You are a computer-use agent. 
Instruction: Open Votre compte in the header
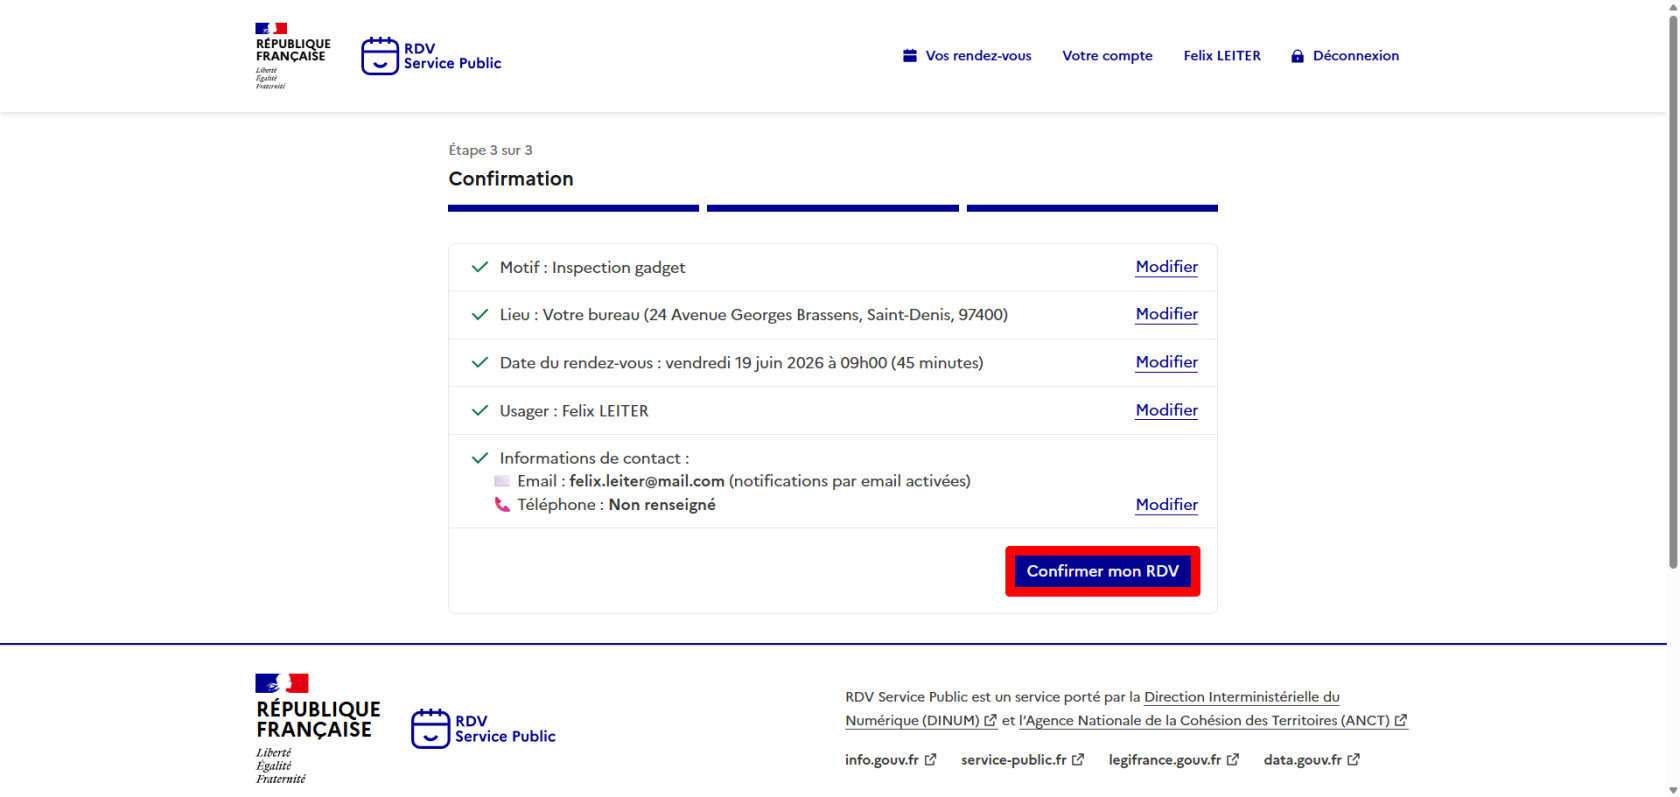click(x=1107, y=56)
